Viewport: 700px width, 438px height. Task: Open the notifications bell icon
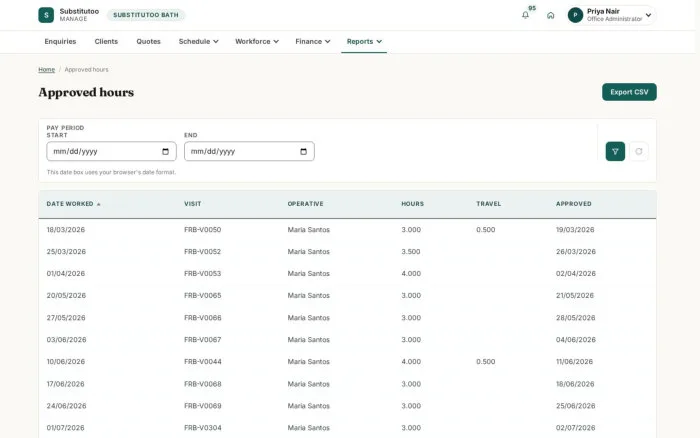[525, 15]
